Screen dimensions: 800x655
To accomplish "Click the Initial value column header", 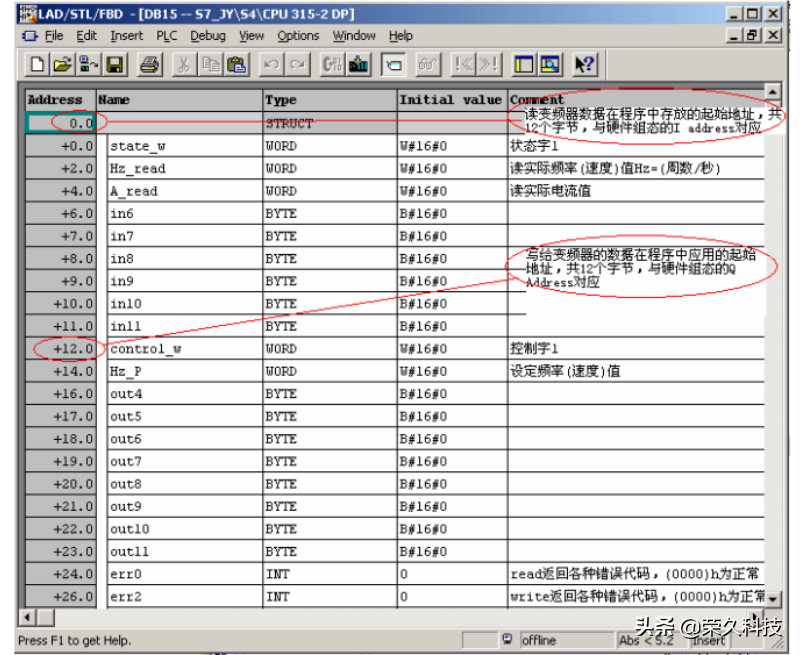I will point(449,100).
